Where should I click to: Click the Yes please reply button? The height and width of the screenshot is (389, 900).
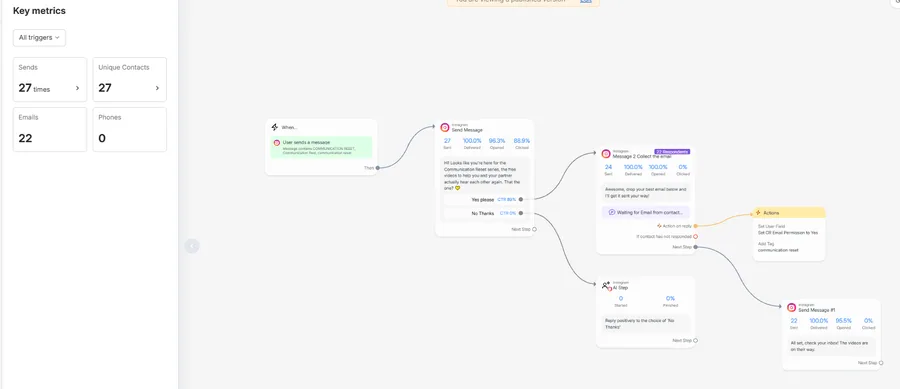(481, 200)
